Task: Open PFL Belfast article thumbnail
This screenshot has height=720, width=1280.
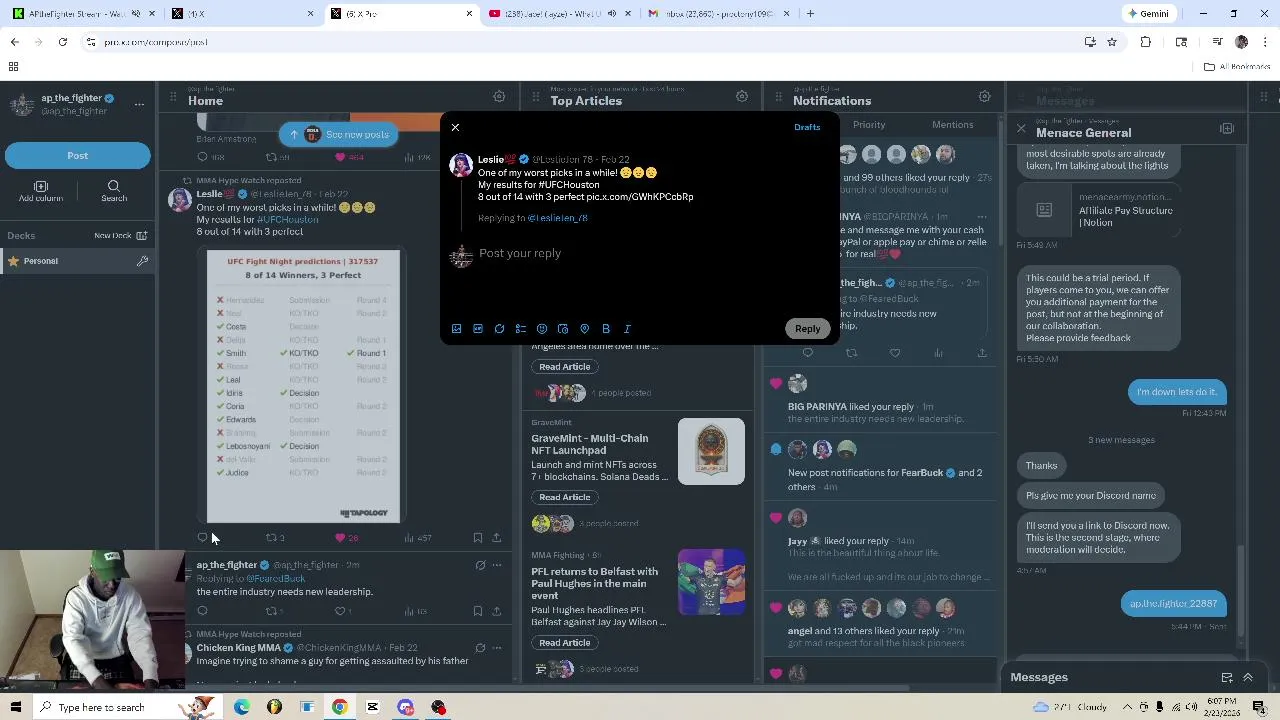Action: 711,582
